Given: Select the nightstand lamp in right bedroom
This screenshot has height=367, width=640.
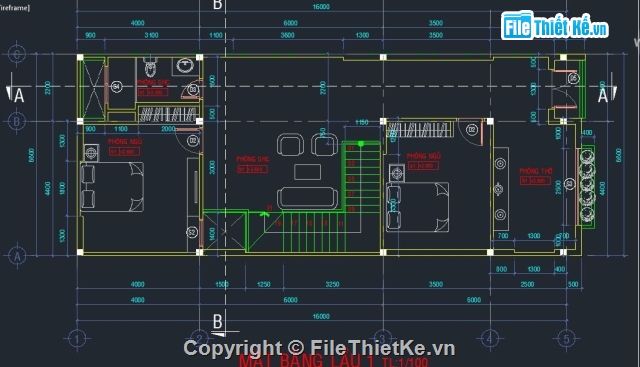Looking at the screenshot, I should (x=397, y=173).
